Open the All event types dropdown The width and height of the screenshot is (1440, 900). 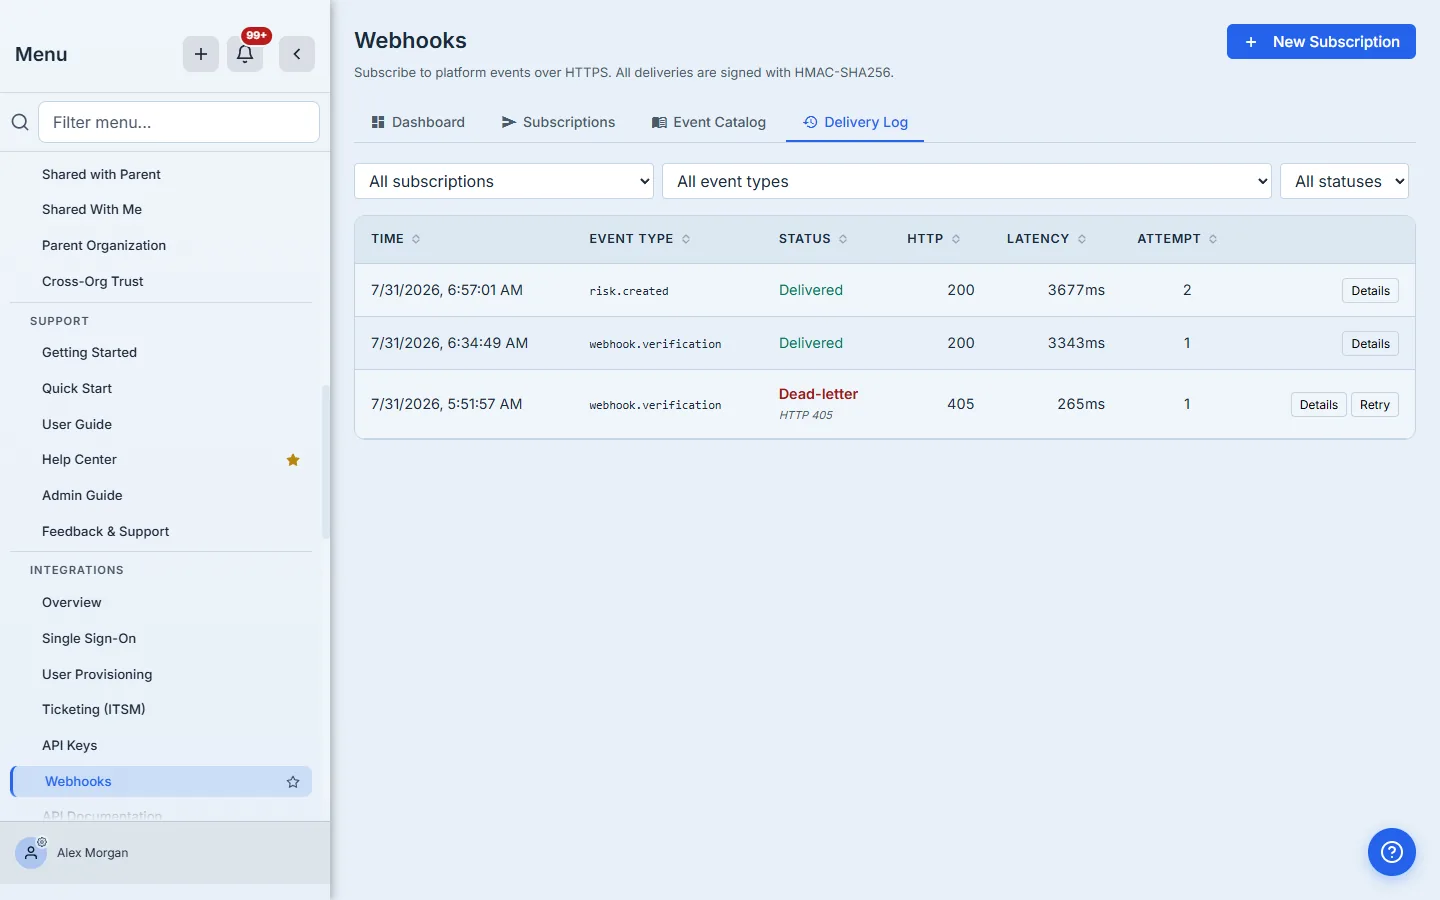point(967,181)
